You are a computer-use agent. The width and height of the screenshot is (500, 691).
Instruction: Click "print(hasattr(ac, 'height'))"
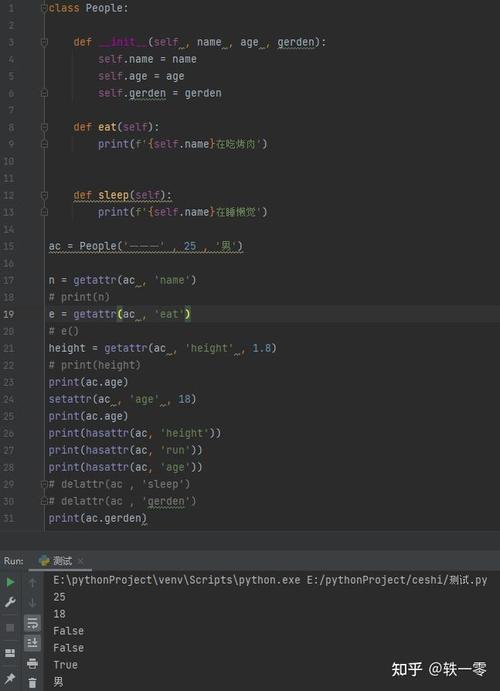pyautogui.click(x=135, y=434)
